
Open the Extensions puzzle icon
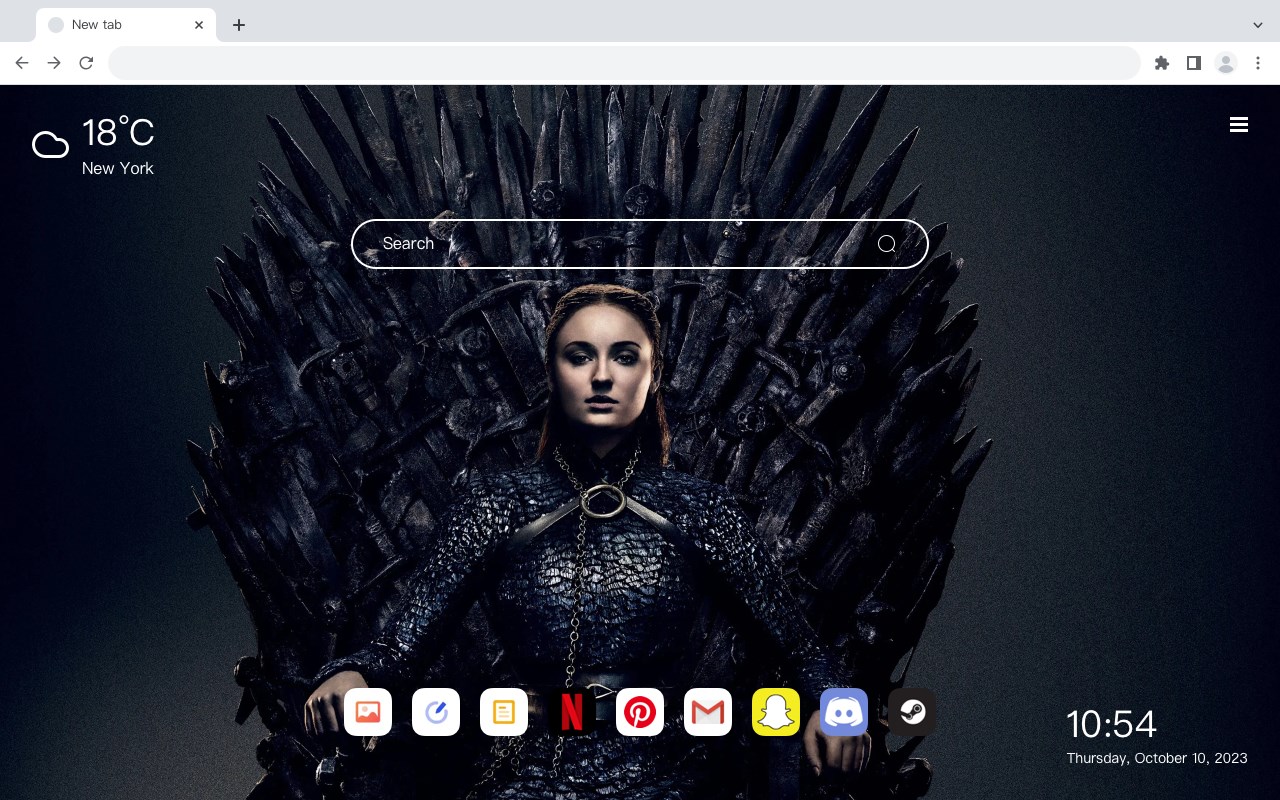[1161, 63]
